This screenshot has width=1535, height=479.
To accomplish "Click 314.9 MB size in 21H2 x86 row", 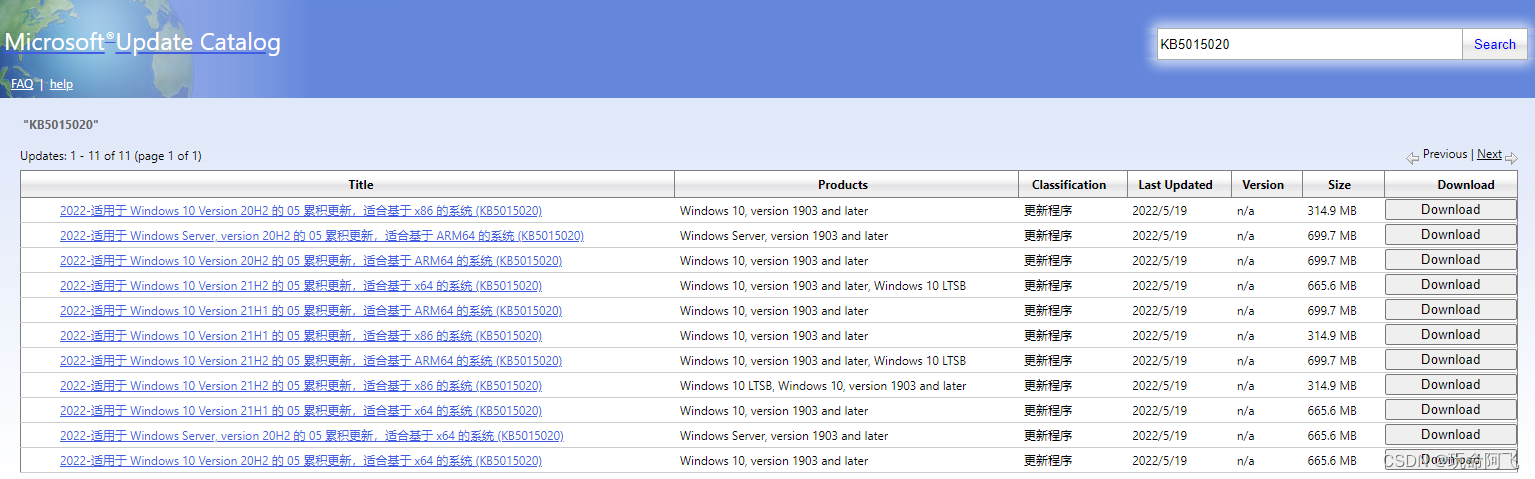I will pos(1332,386).
